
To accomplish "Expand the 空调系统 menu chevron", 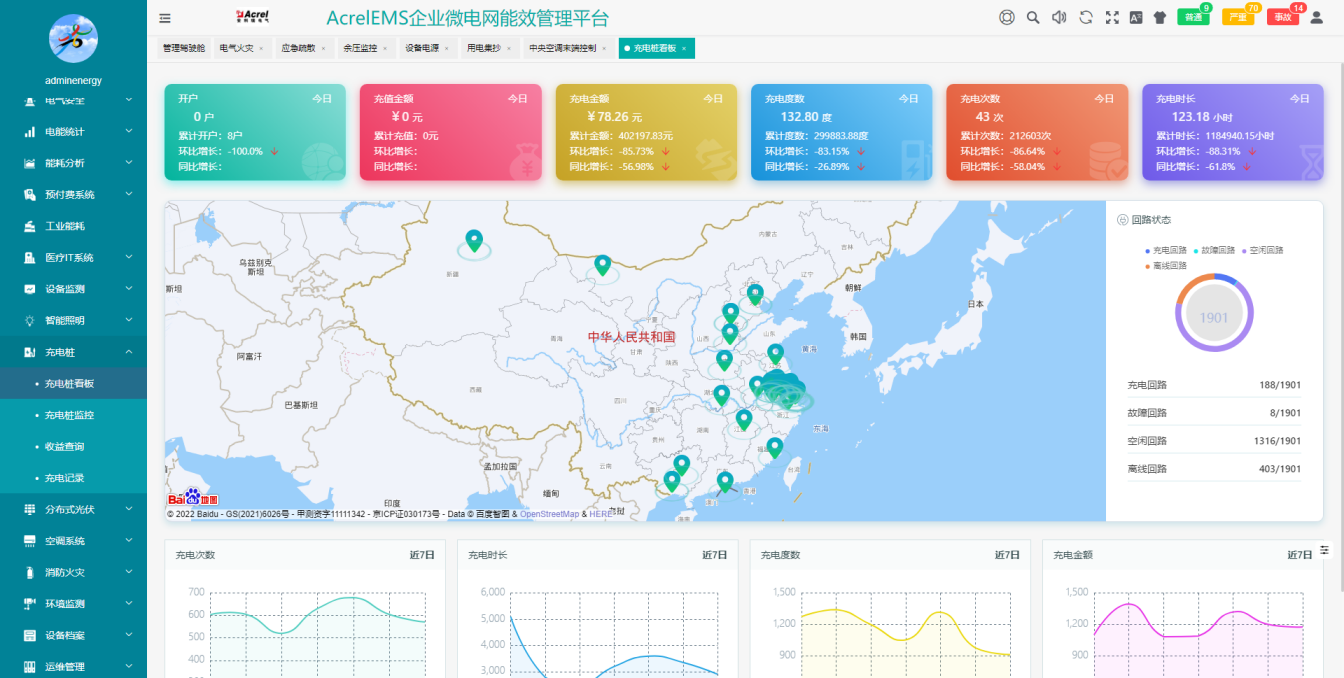I will 129,541.
